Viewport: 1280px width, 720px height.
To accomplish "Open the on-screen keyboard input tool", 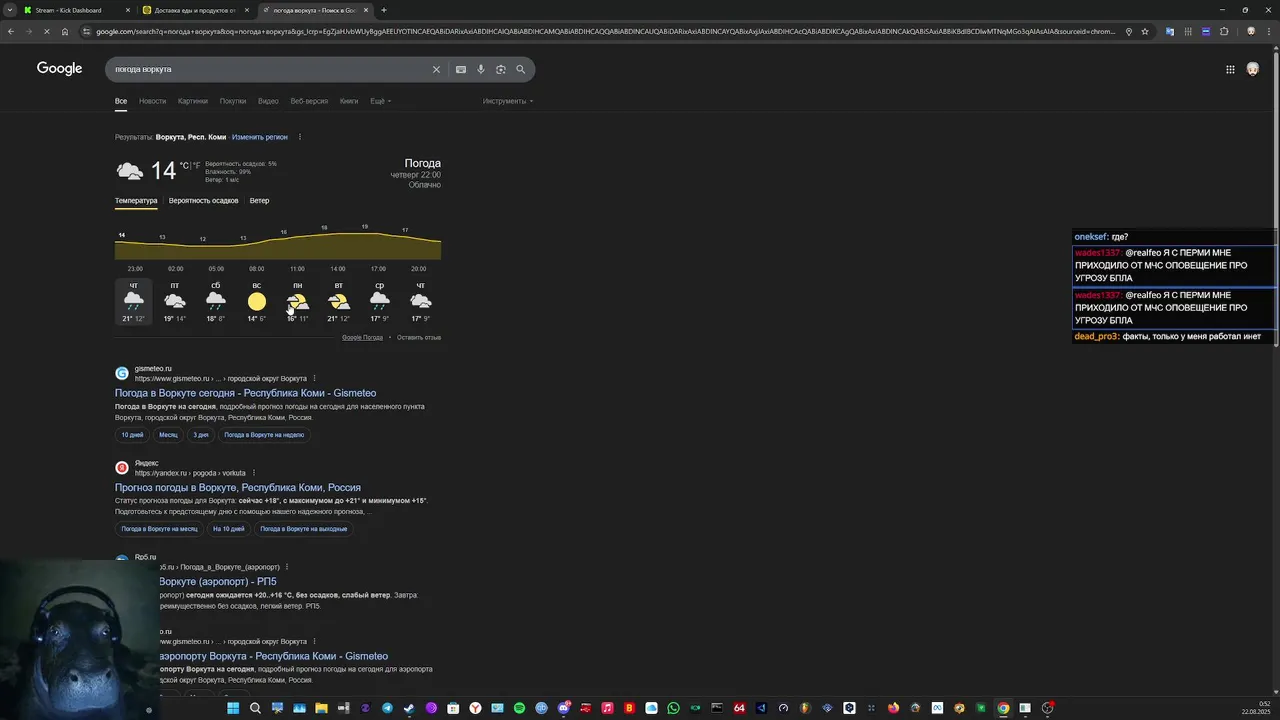I will pyautogui.click(x=461, y=69).
